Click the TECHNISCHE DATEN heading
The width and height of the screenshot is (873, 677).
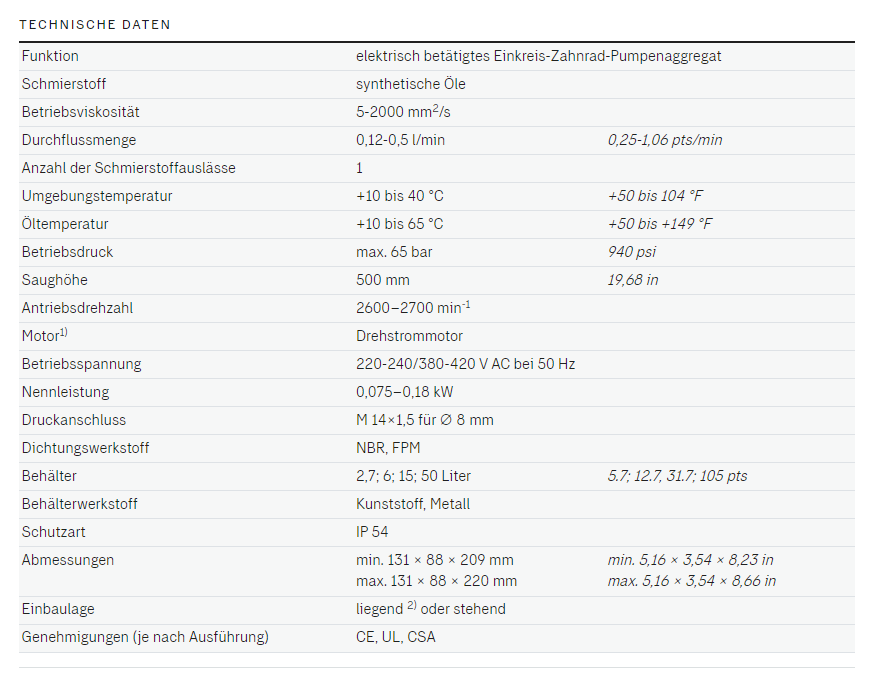point(95,24)
